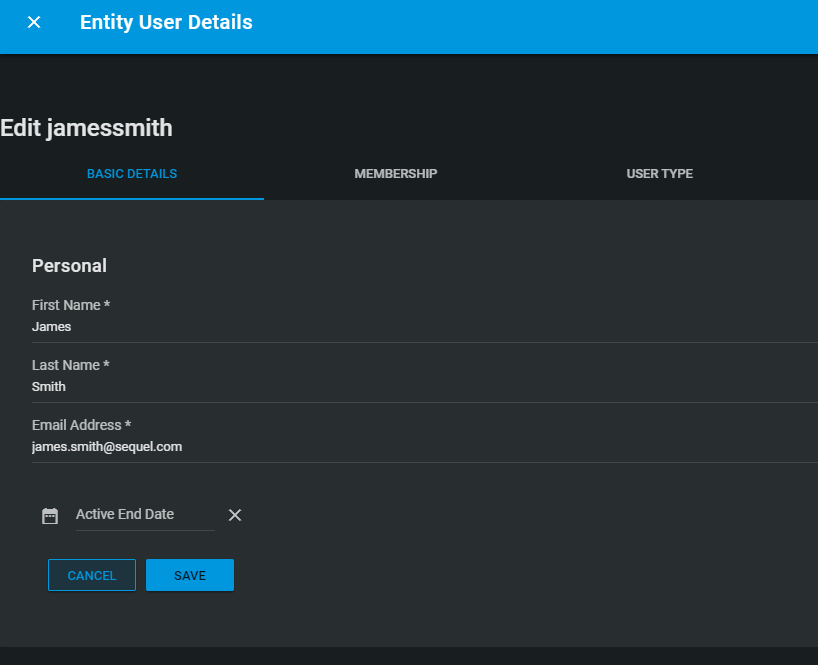Click the Last Name value Smith
The width and height of the screenshot is (818, 665).
[49, 387]
